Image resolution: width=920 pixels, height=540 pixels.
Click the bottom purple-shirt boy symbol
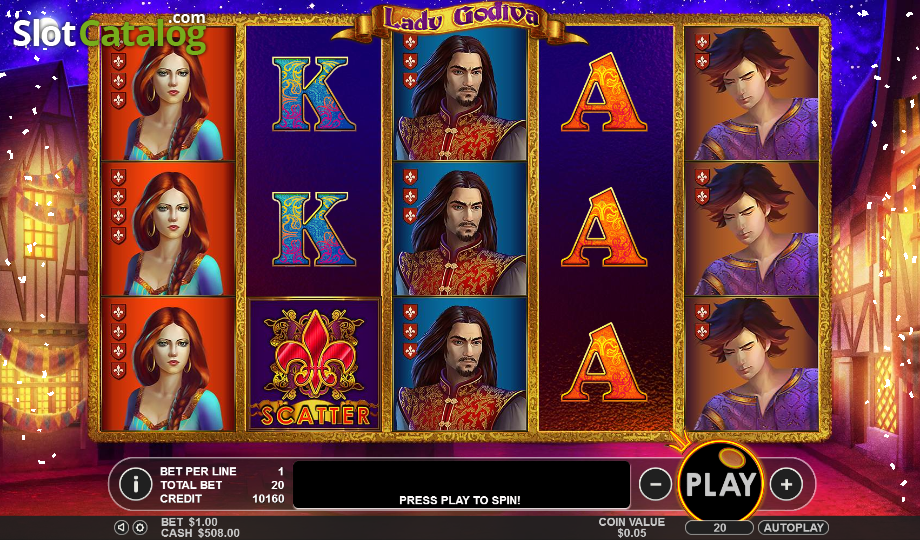click(x=752, y=364)
